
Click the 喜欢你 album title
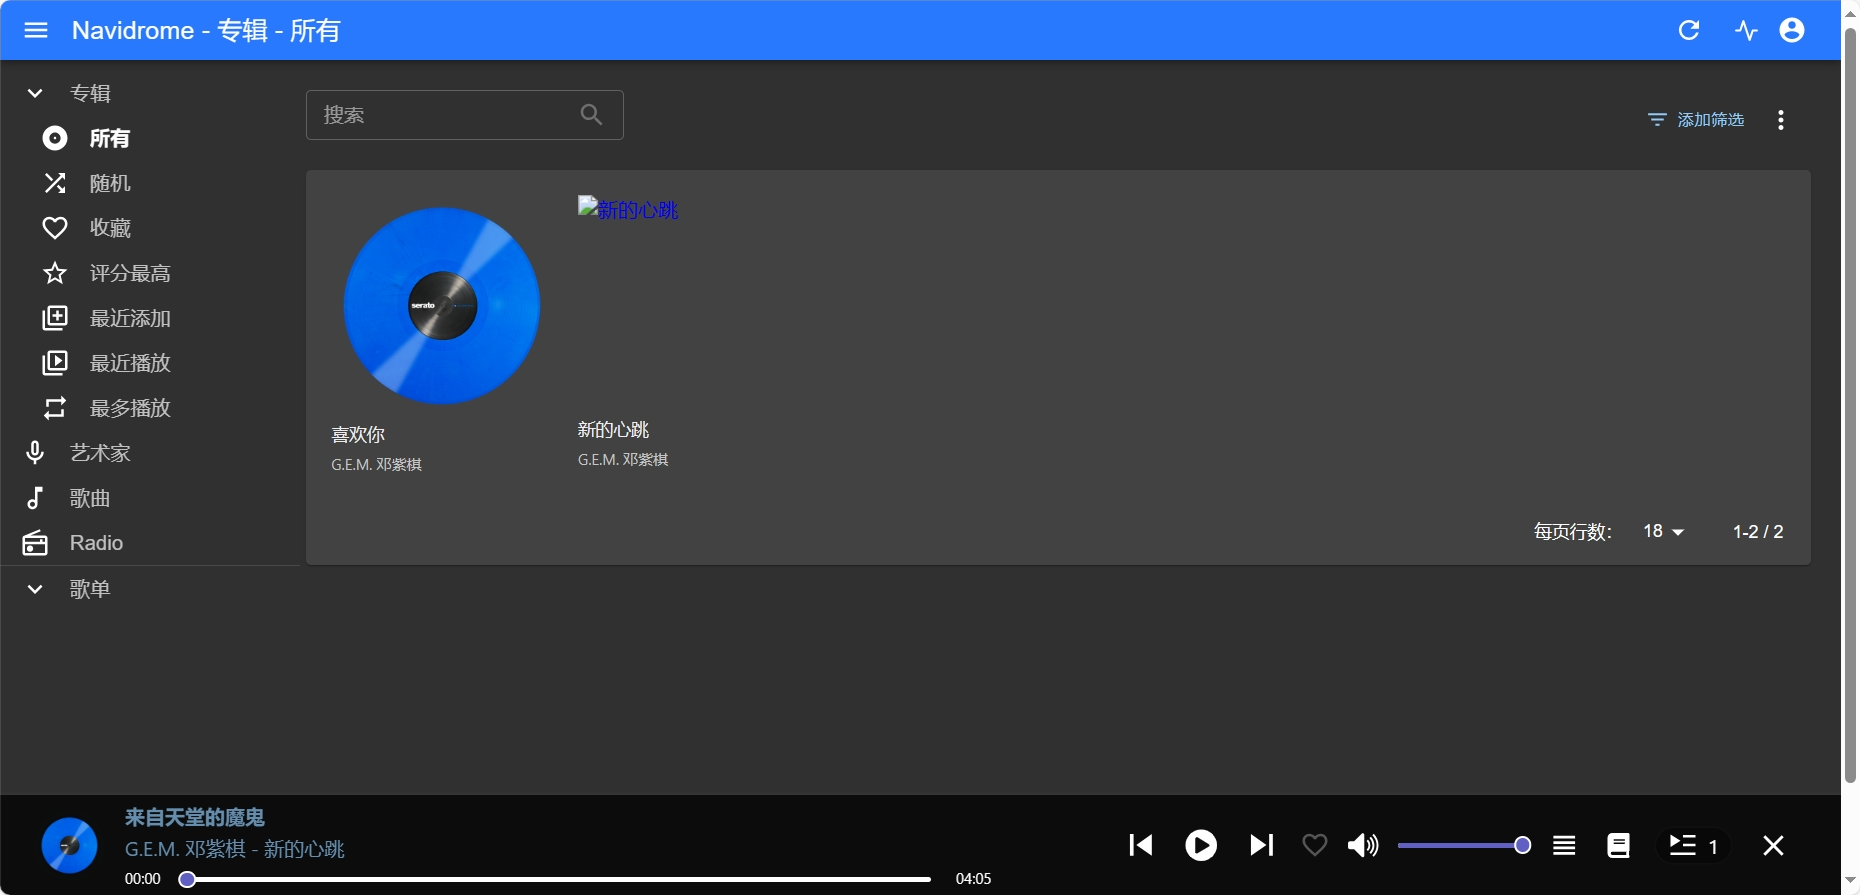pos(358,435)
